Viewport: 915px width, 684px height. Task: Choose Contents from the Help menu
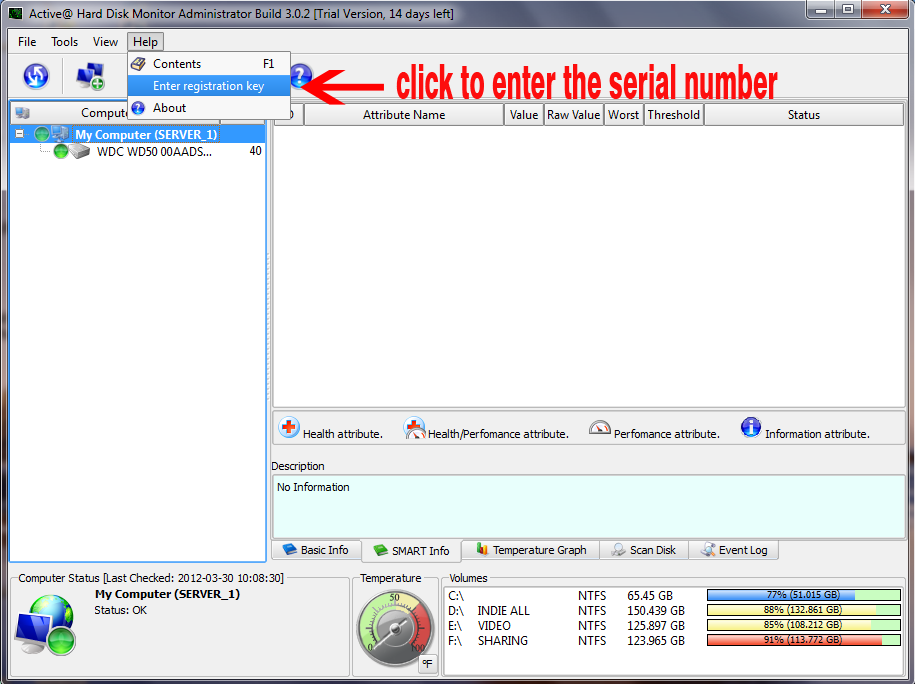pyautogui.click(x=209, y=64)
